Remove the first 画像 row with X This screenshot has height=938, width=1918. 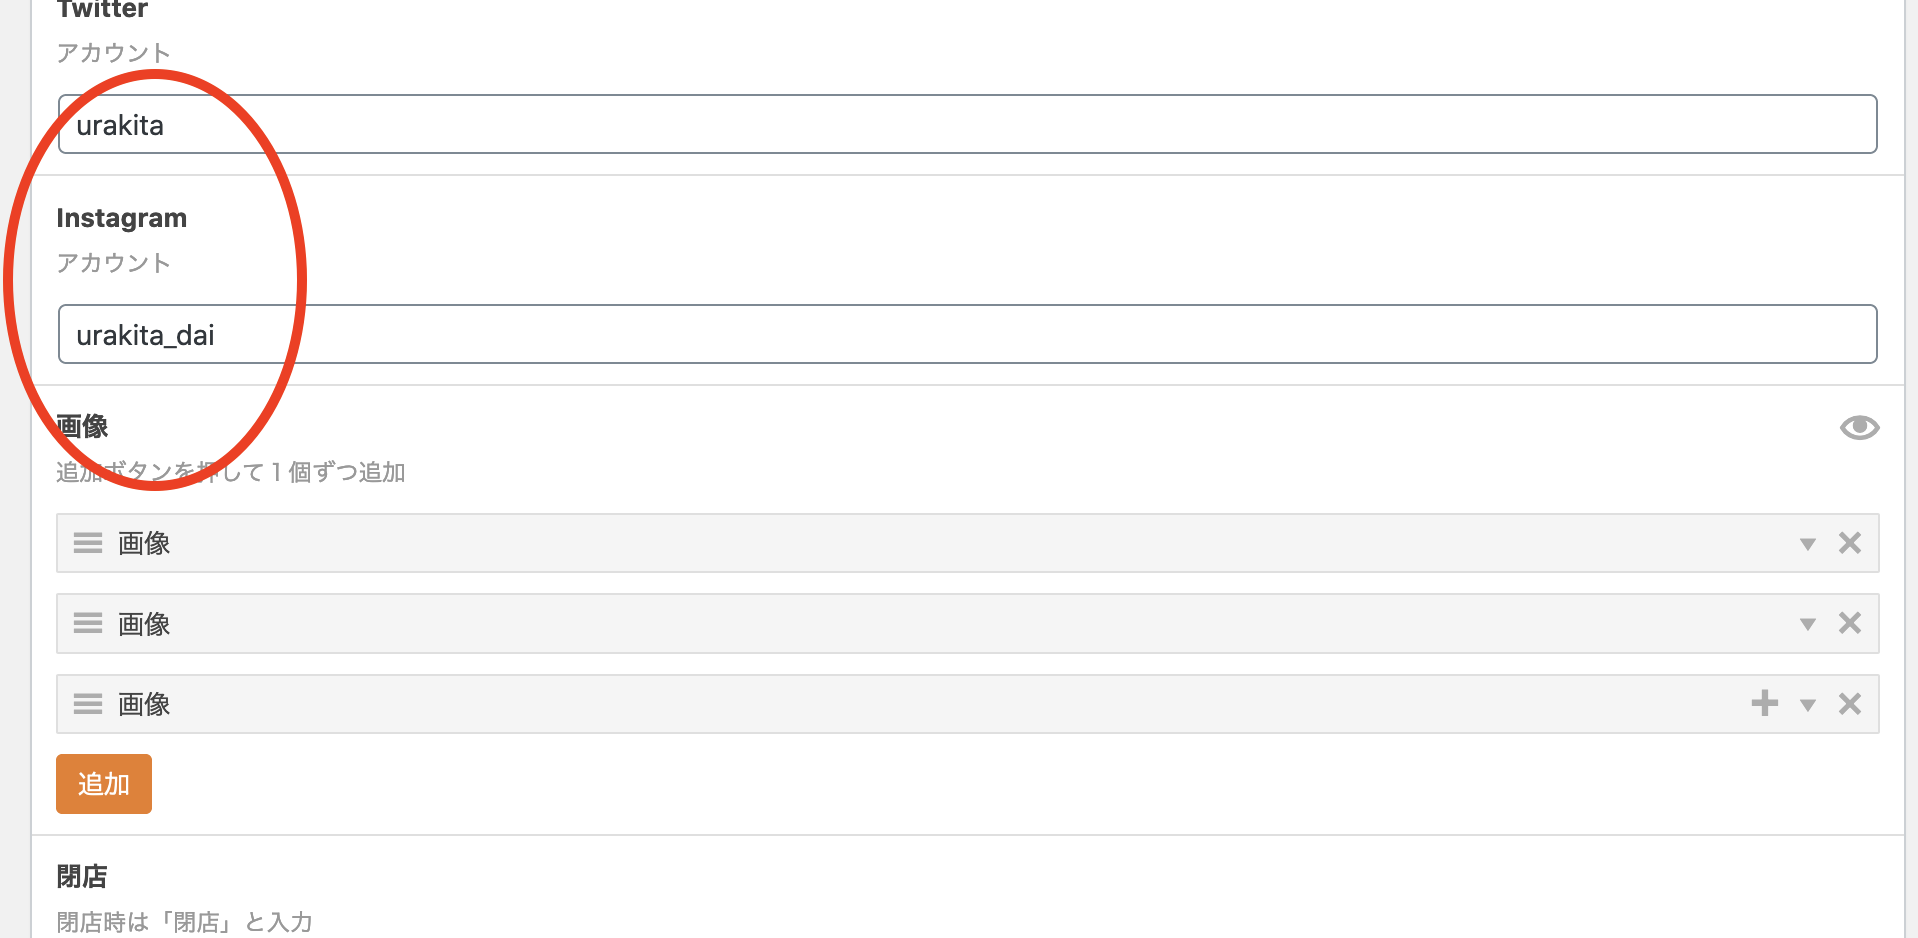(1850, 543)
